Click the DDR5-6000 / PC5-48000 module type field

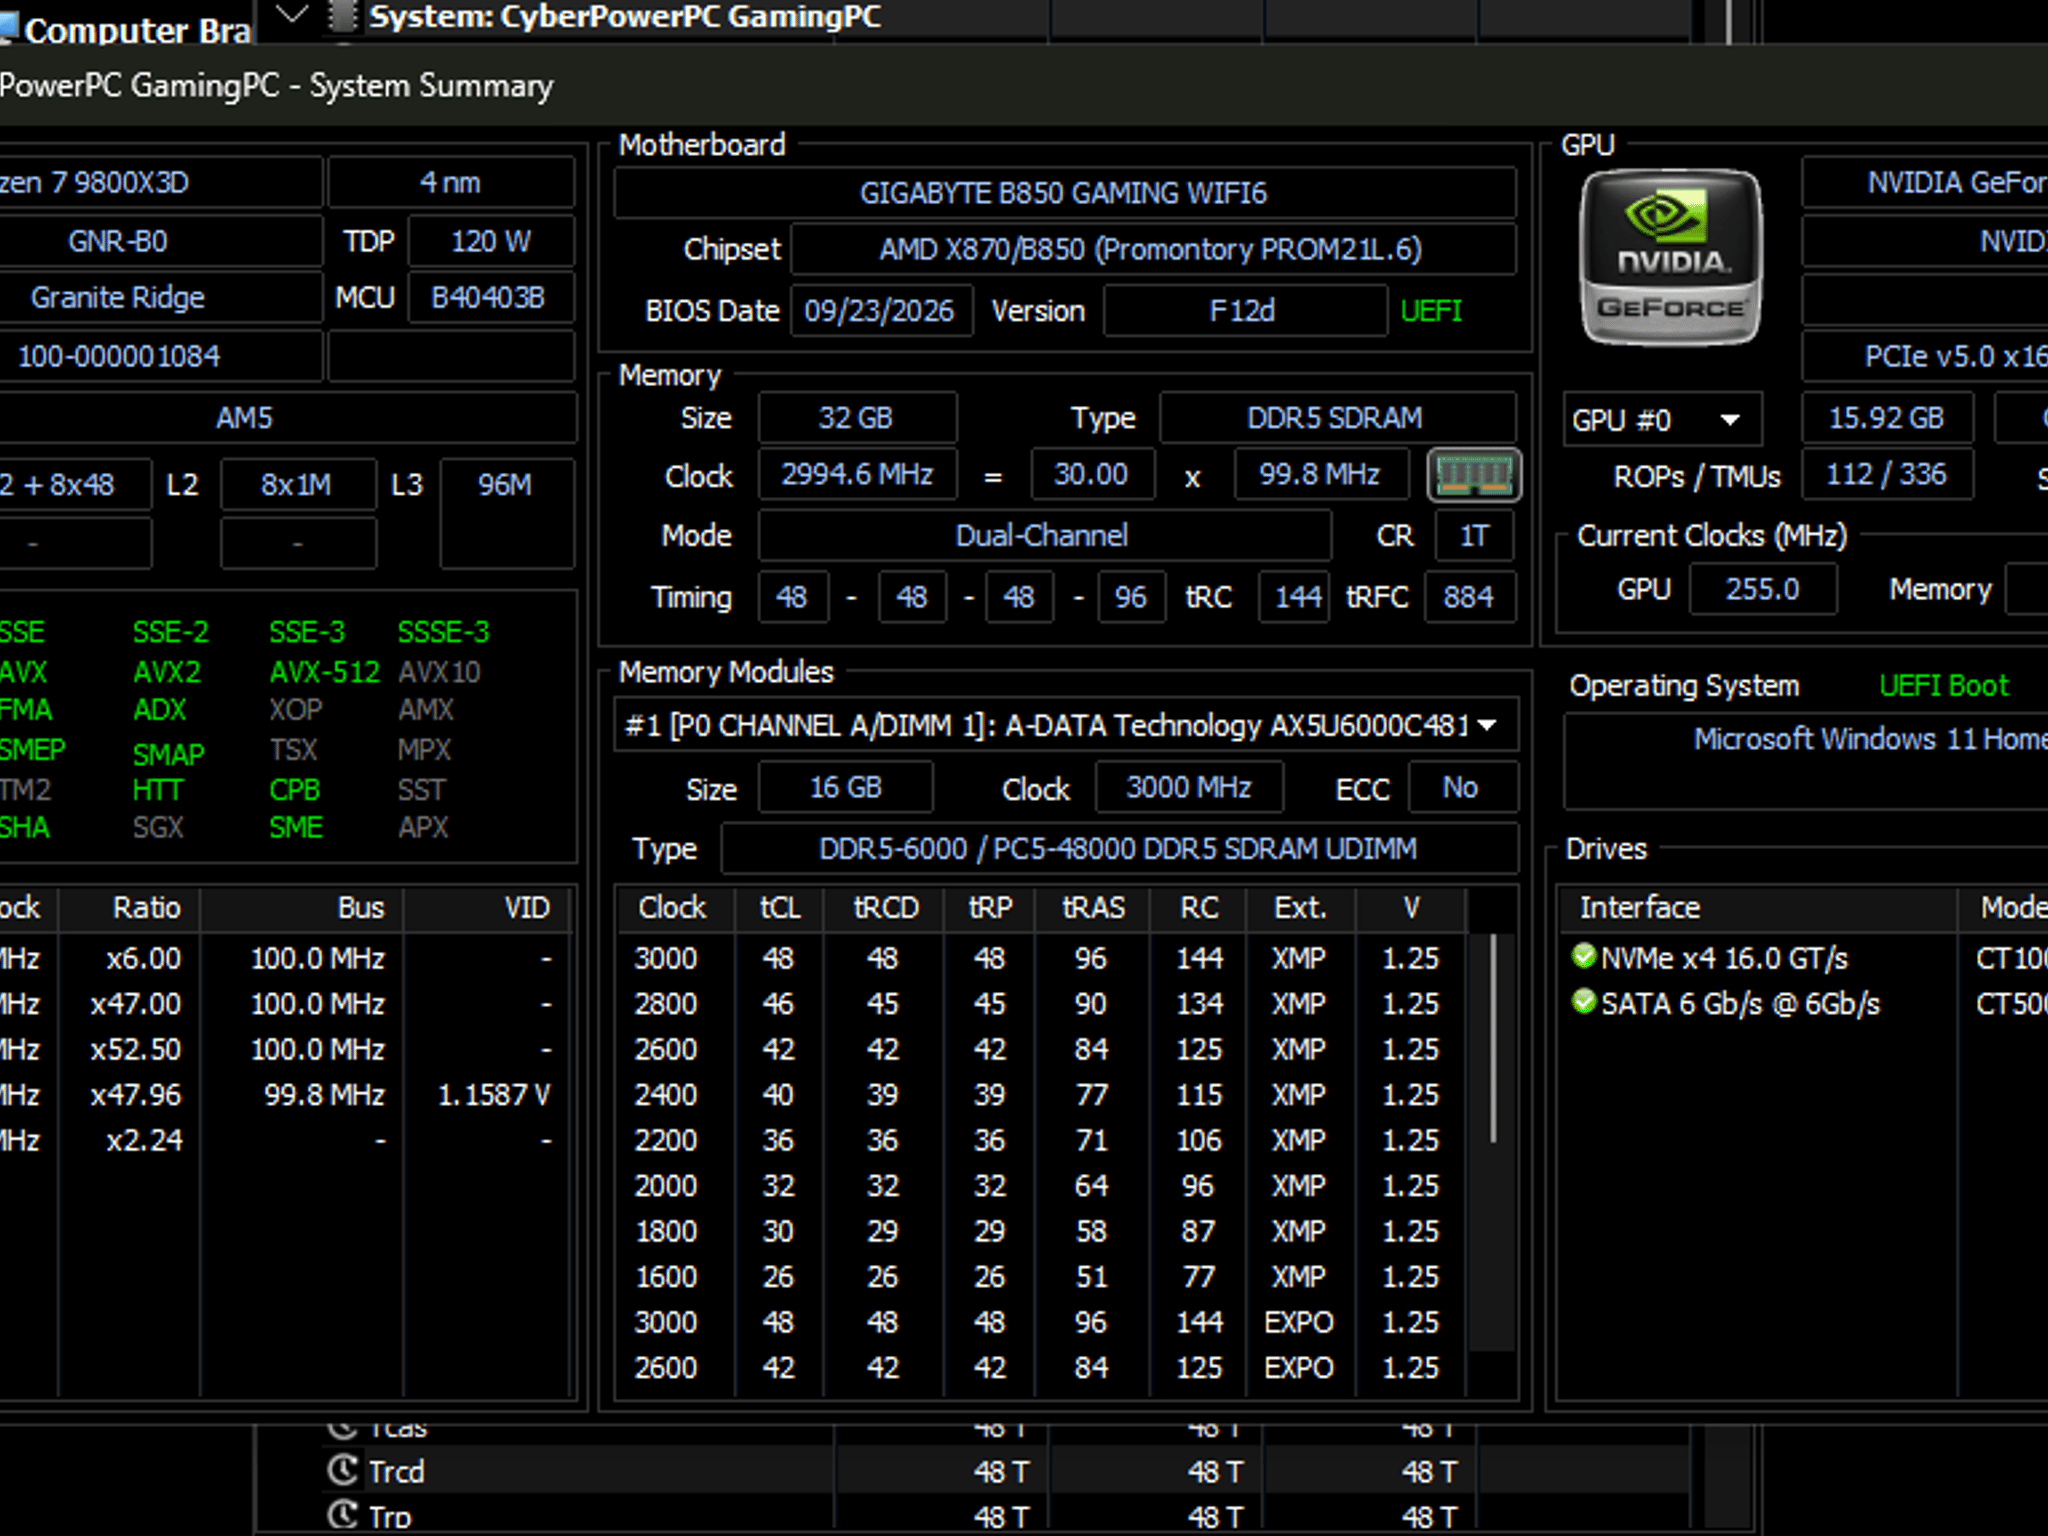1119,849
